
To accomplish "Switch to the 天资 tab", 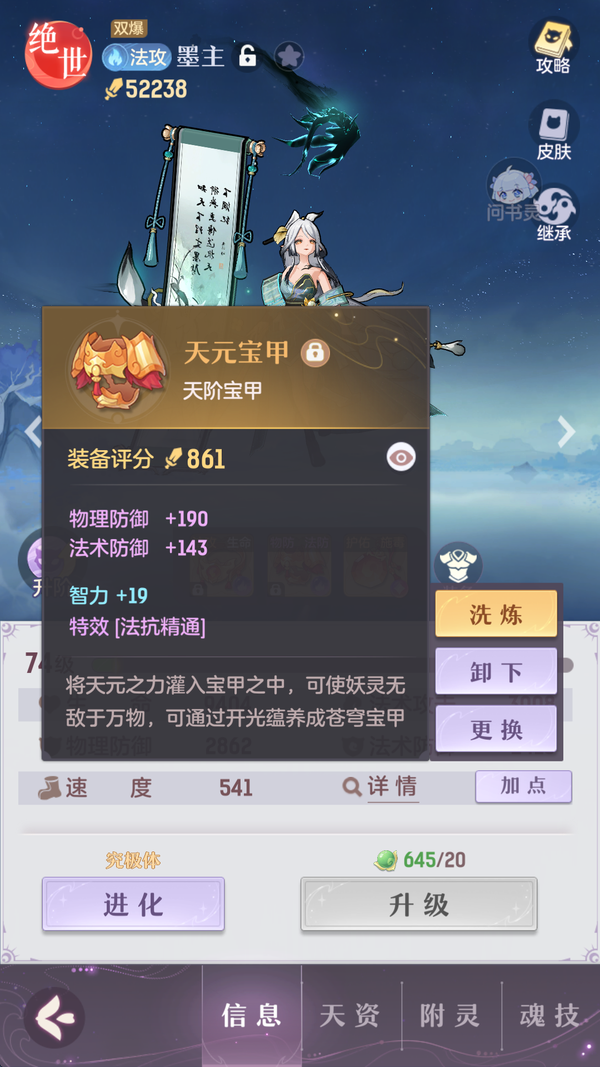I will click(x=350, y=1016).
